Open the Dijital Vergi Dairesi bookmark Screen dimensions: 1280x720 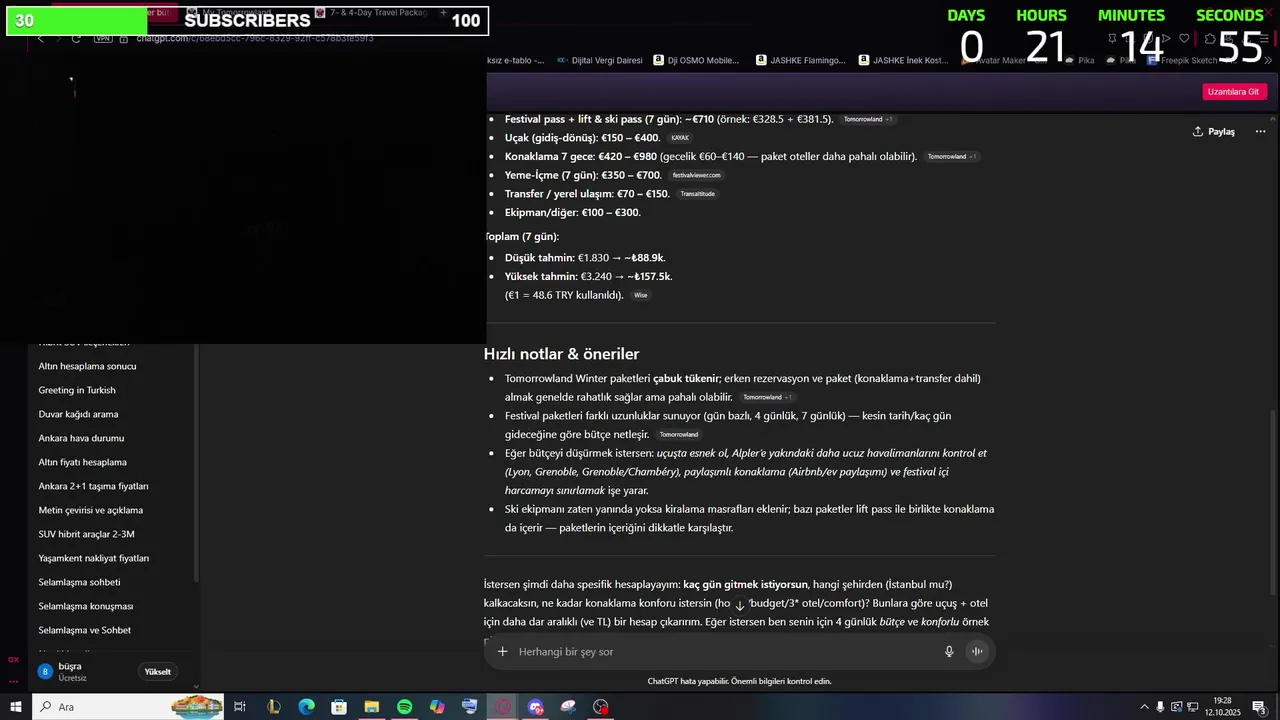coord(600,60)
